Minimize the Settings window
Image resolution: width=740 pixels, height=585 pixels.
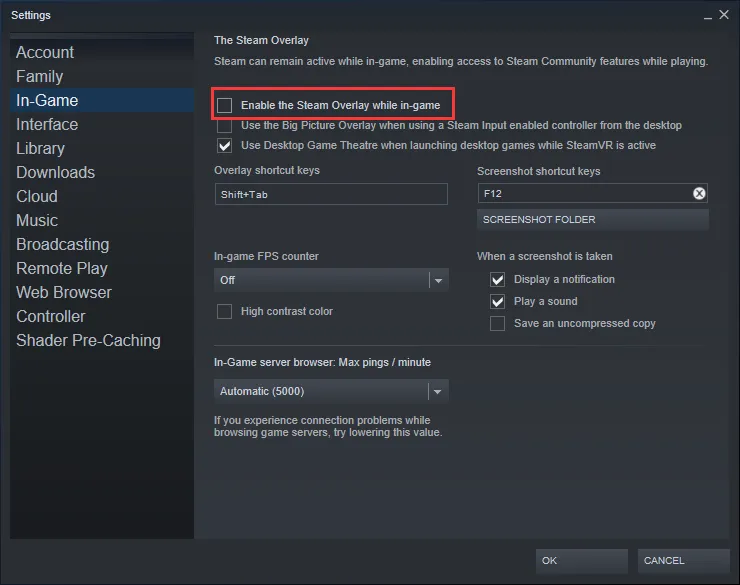pos(707,17)
